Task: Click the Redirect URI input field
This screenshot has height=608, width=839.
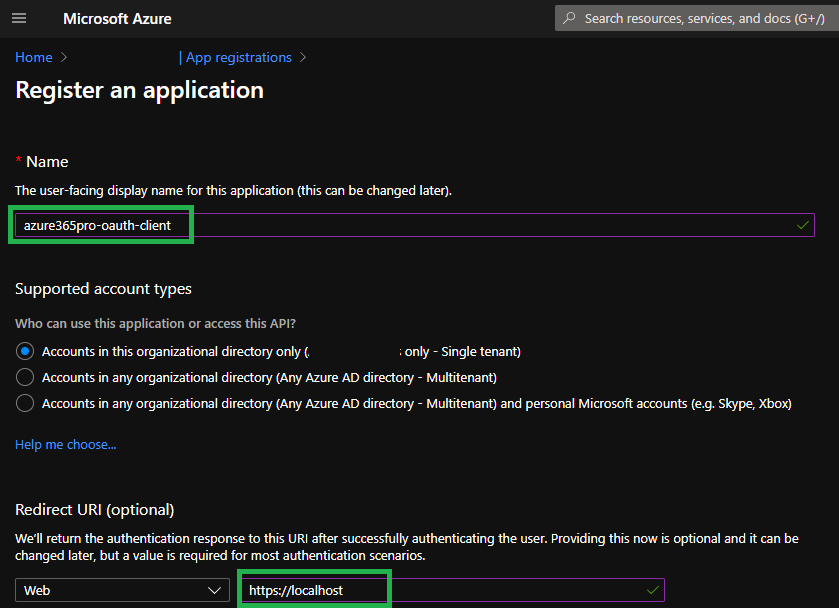Action: [x=453, y=590]
